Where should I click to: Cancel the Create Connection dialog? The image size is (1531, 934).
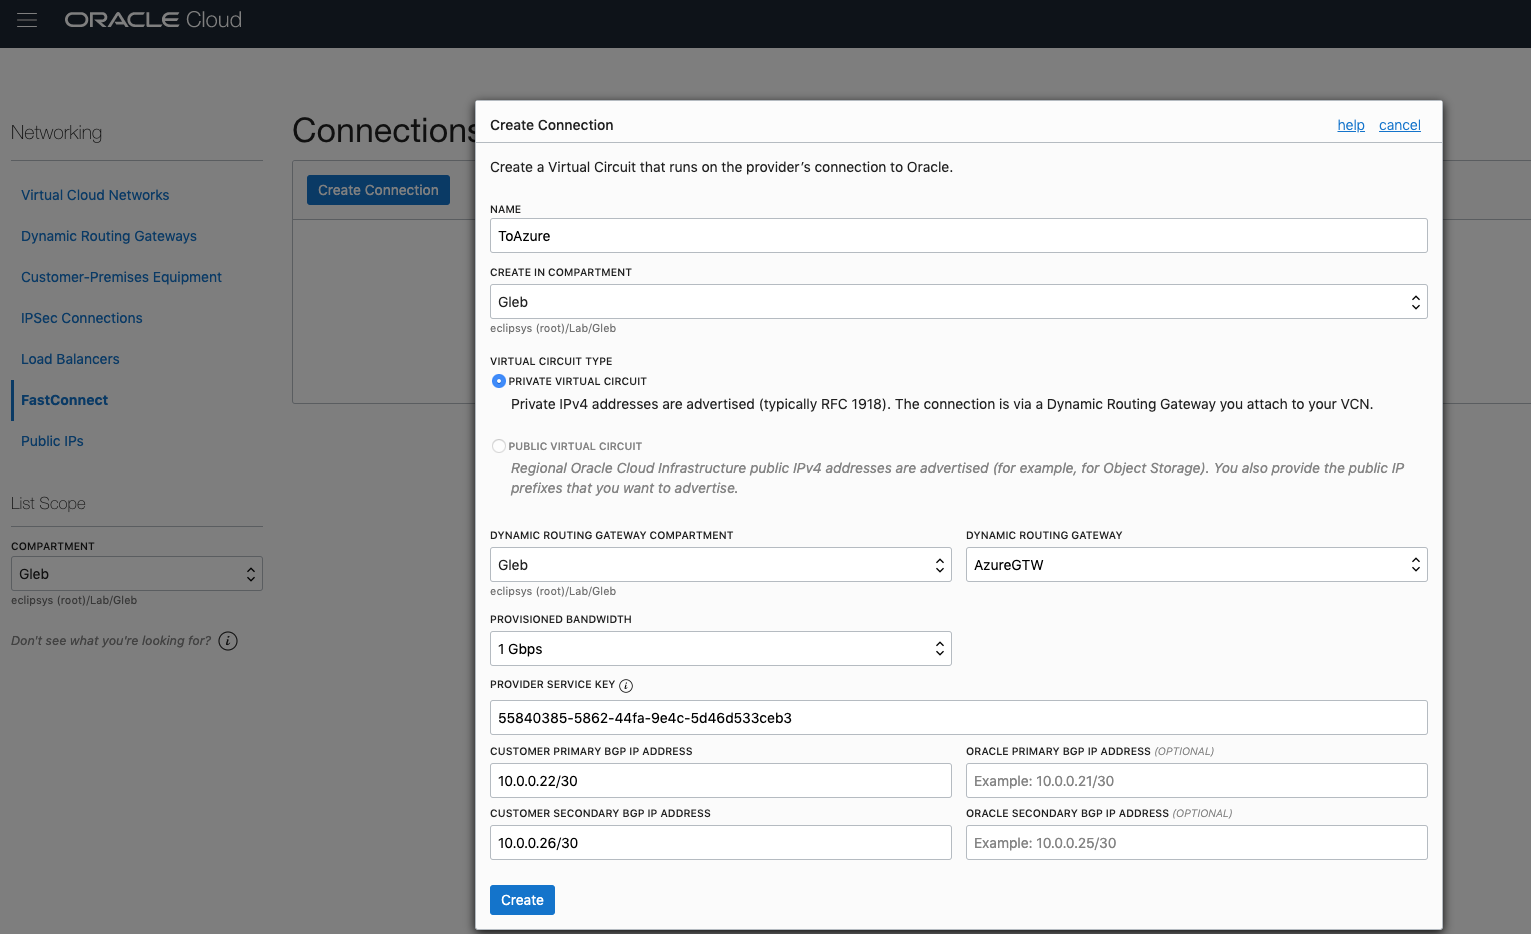pos(1399,125)
